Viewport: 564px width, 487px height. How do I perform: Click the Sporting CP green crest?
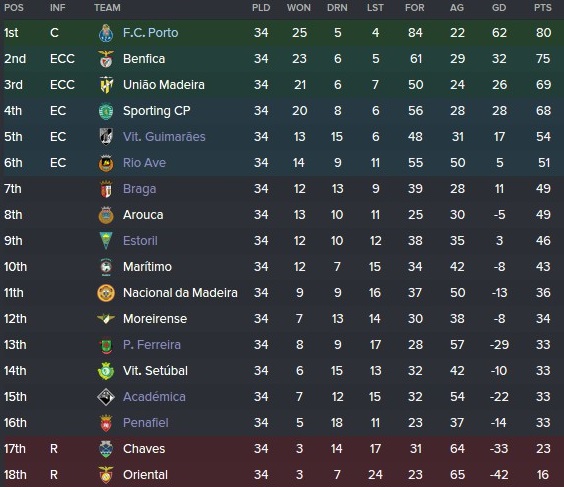coord(106,111)
